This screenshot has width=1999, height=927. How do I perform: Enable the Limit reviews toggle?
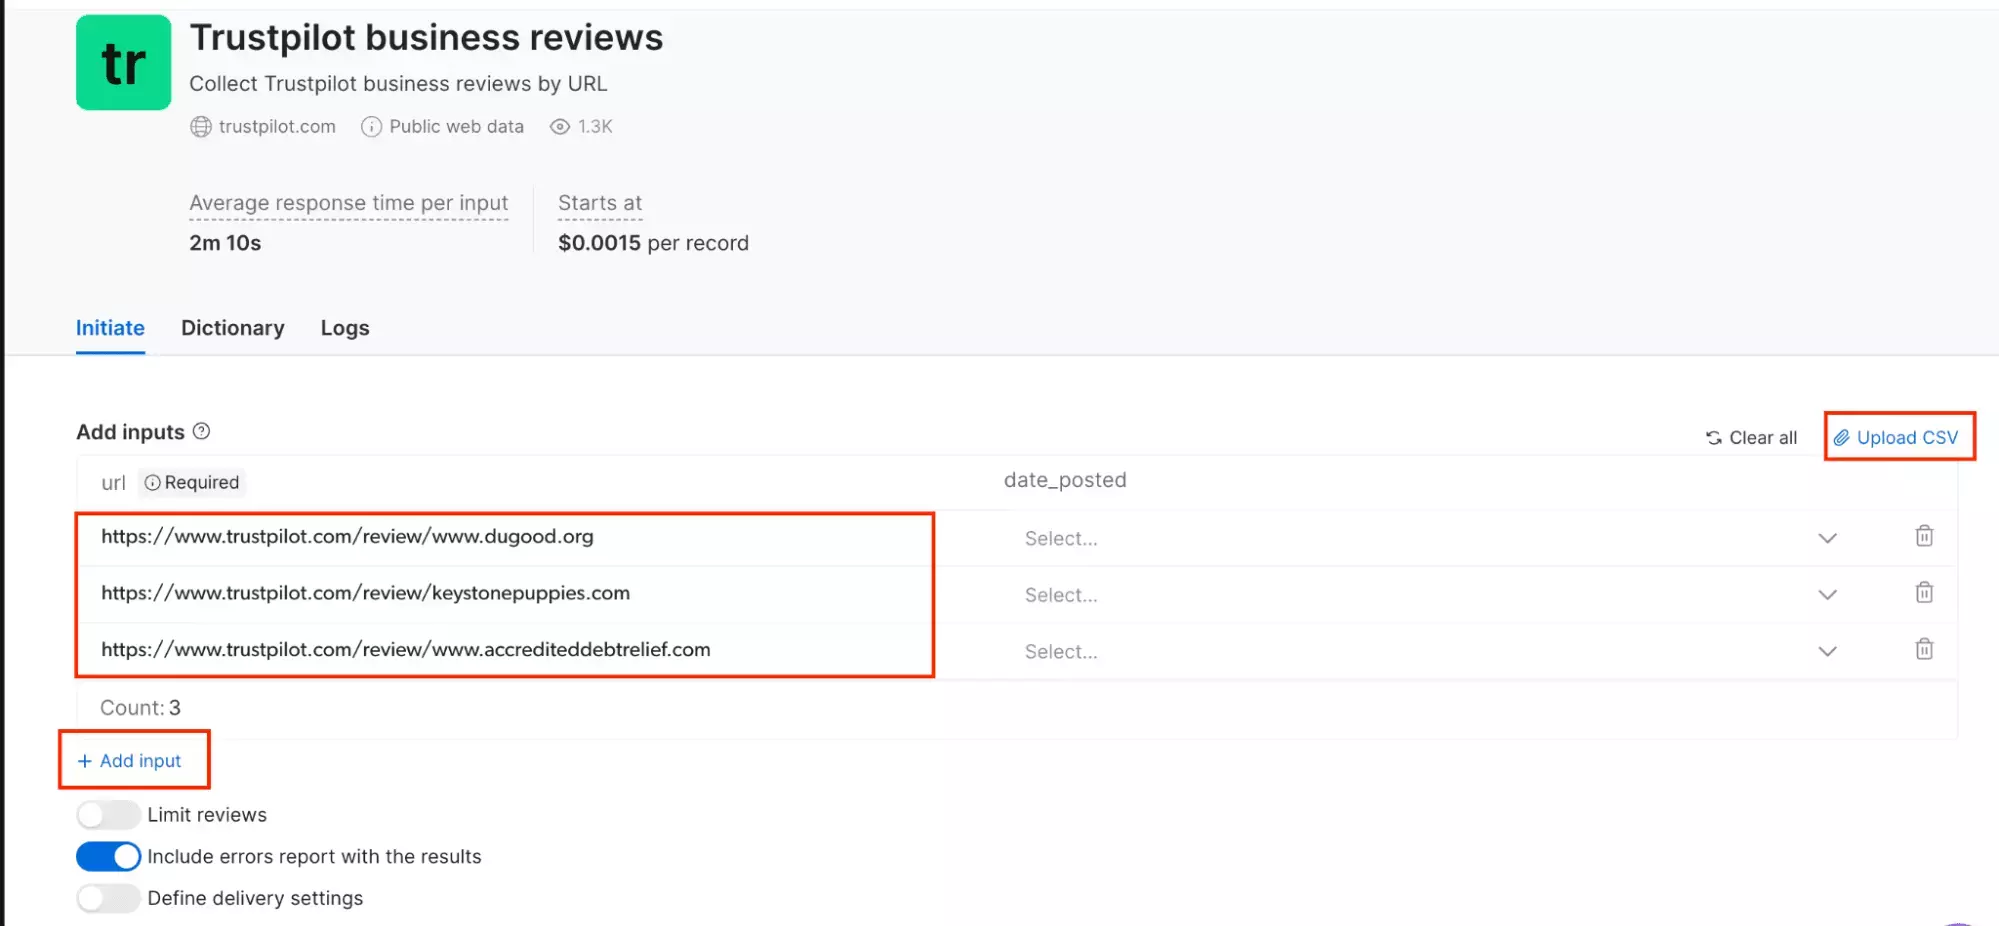pos(107,814)
